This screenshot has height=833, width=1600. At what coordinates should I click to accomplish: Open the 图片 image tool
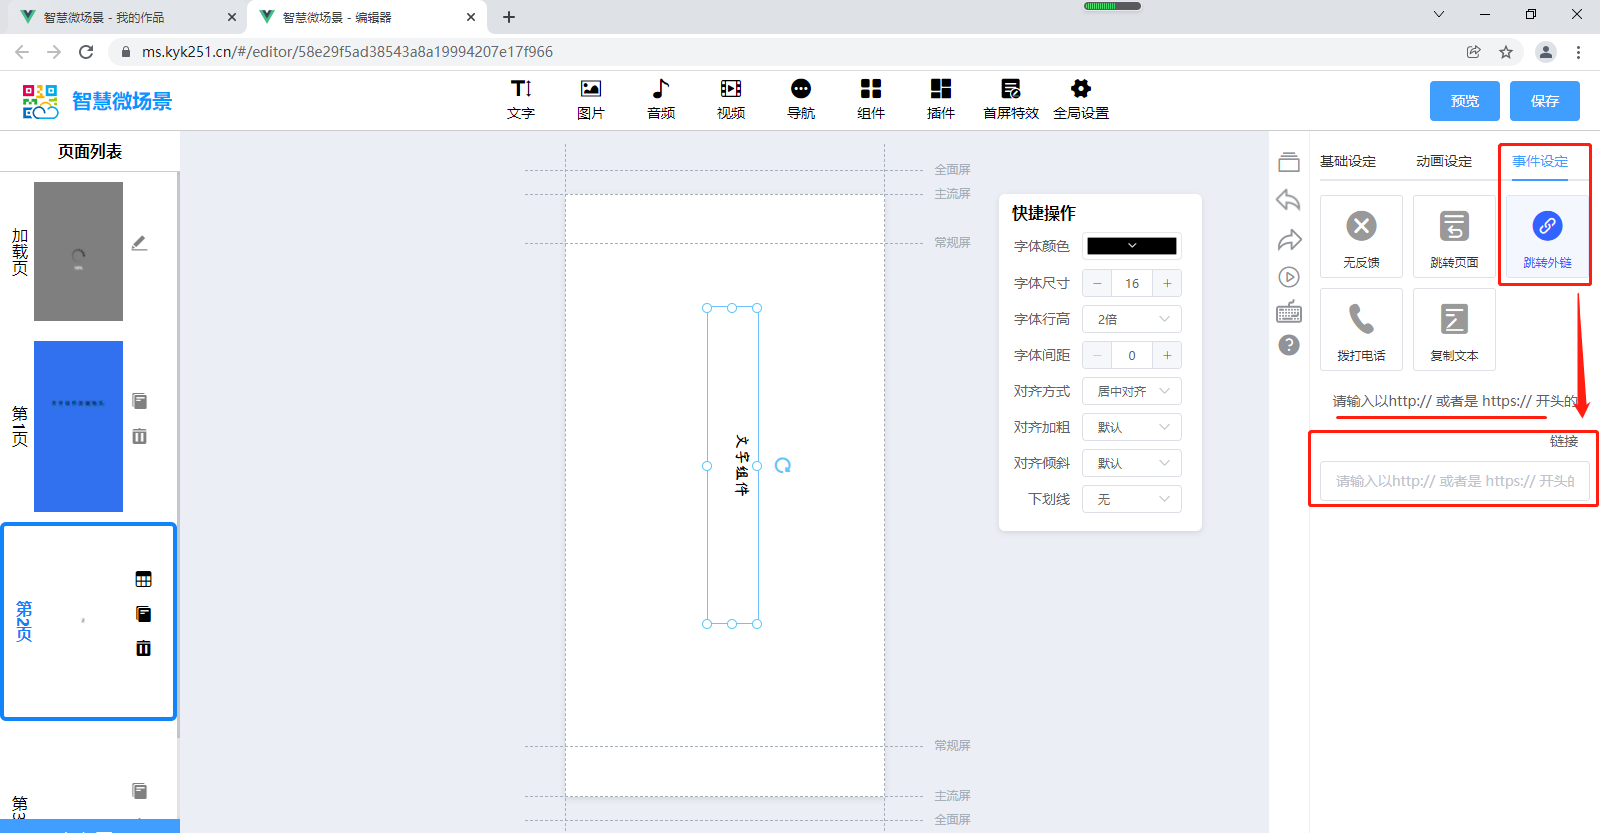[591, 99]
